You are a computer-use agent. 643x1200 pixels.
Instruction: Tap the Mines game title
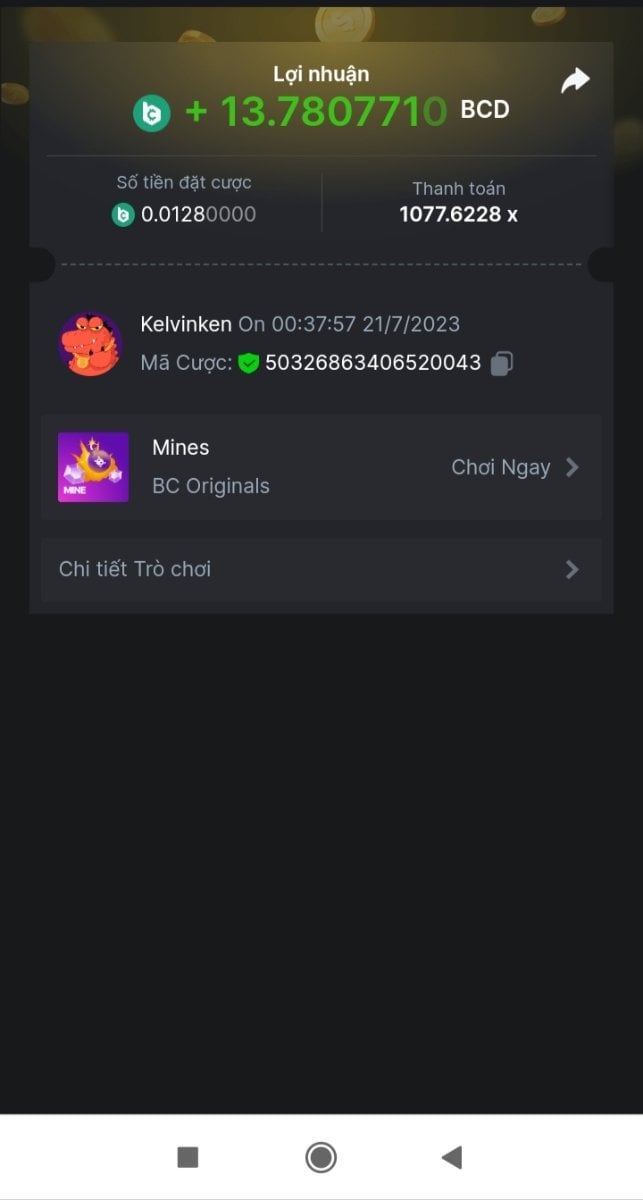[x=181, y=447]
